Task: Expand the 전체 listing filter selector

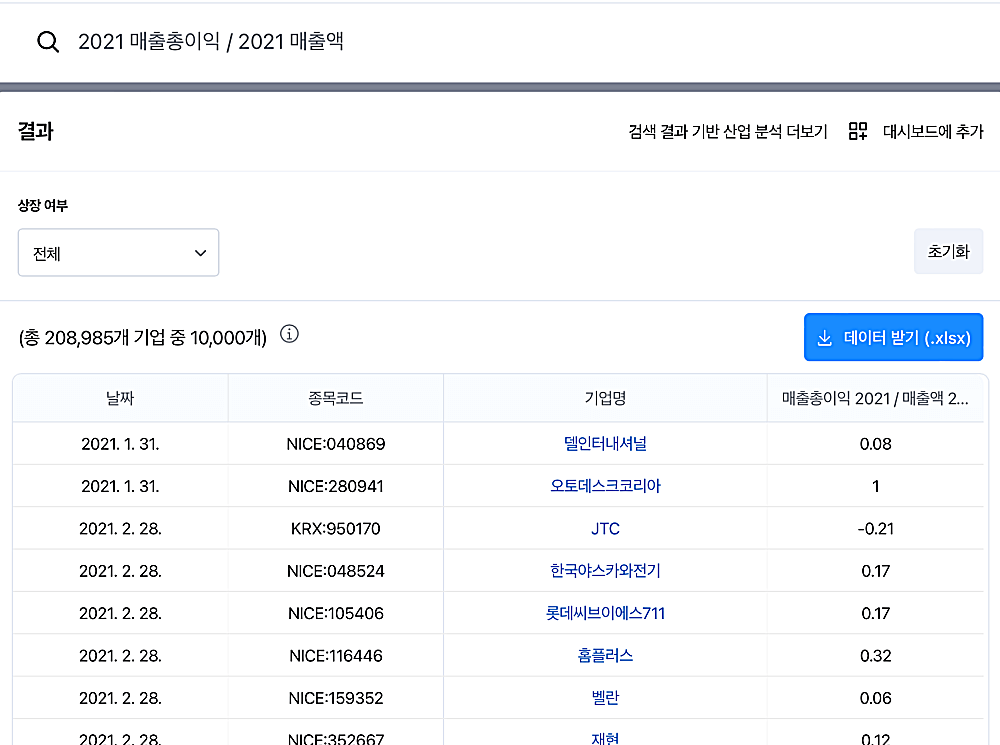Action: [x=118, y=253]
